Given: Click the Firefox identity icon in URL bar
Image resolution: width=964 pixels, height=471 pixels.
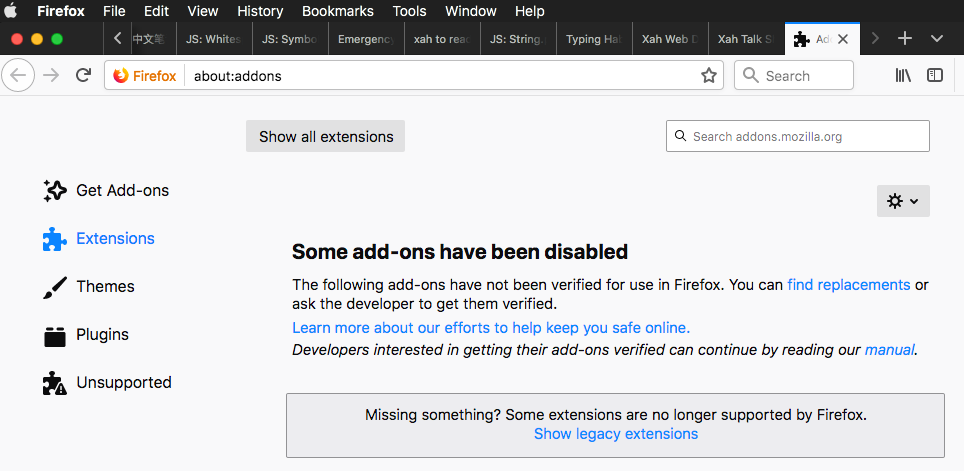Looking at the screenshot, I should [x=121, y=76].
